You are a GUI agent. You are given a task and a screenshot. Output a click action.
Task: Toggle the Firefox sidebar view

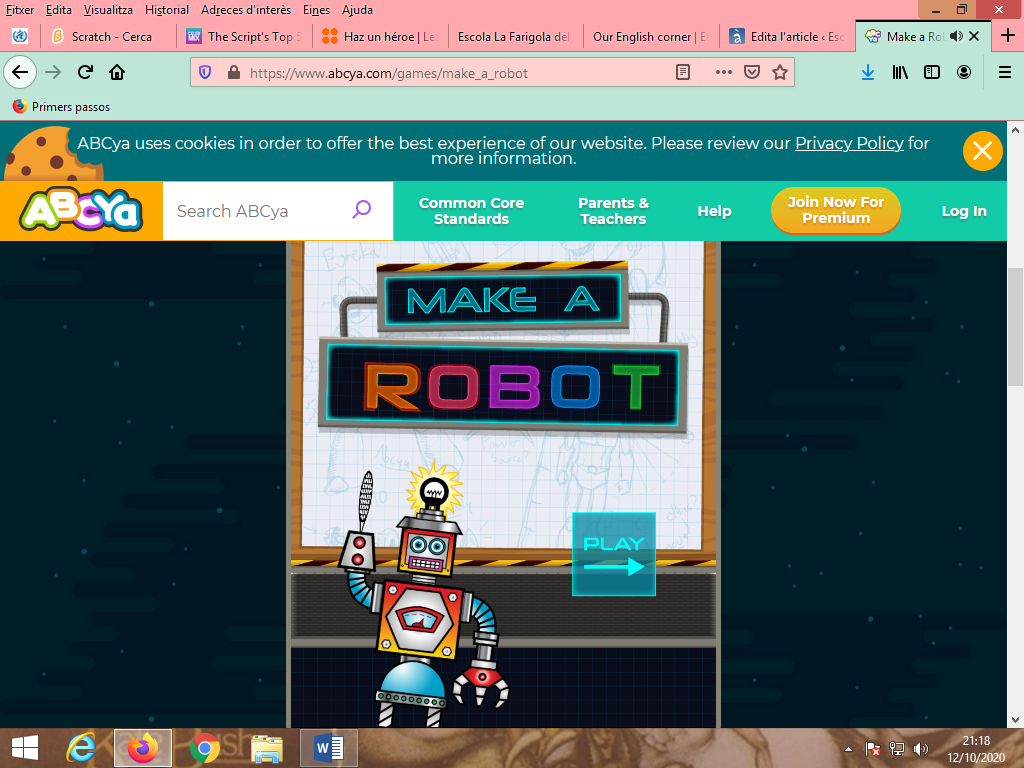[931, 72]
